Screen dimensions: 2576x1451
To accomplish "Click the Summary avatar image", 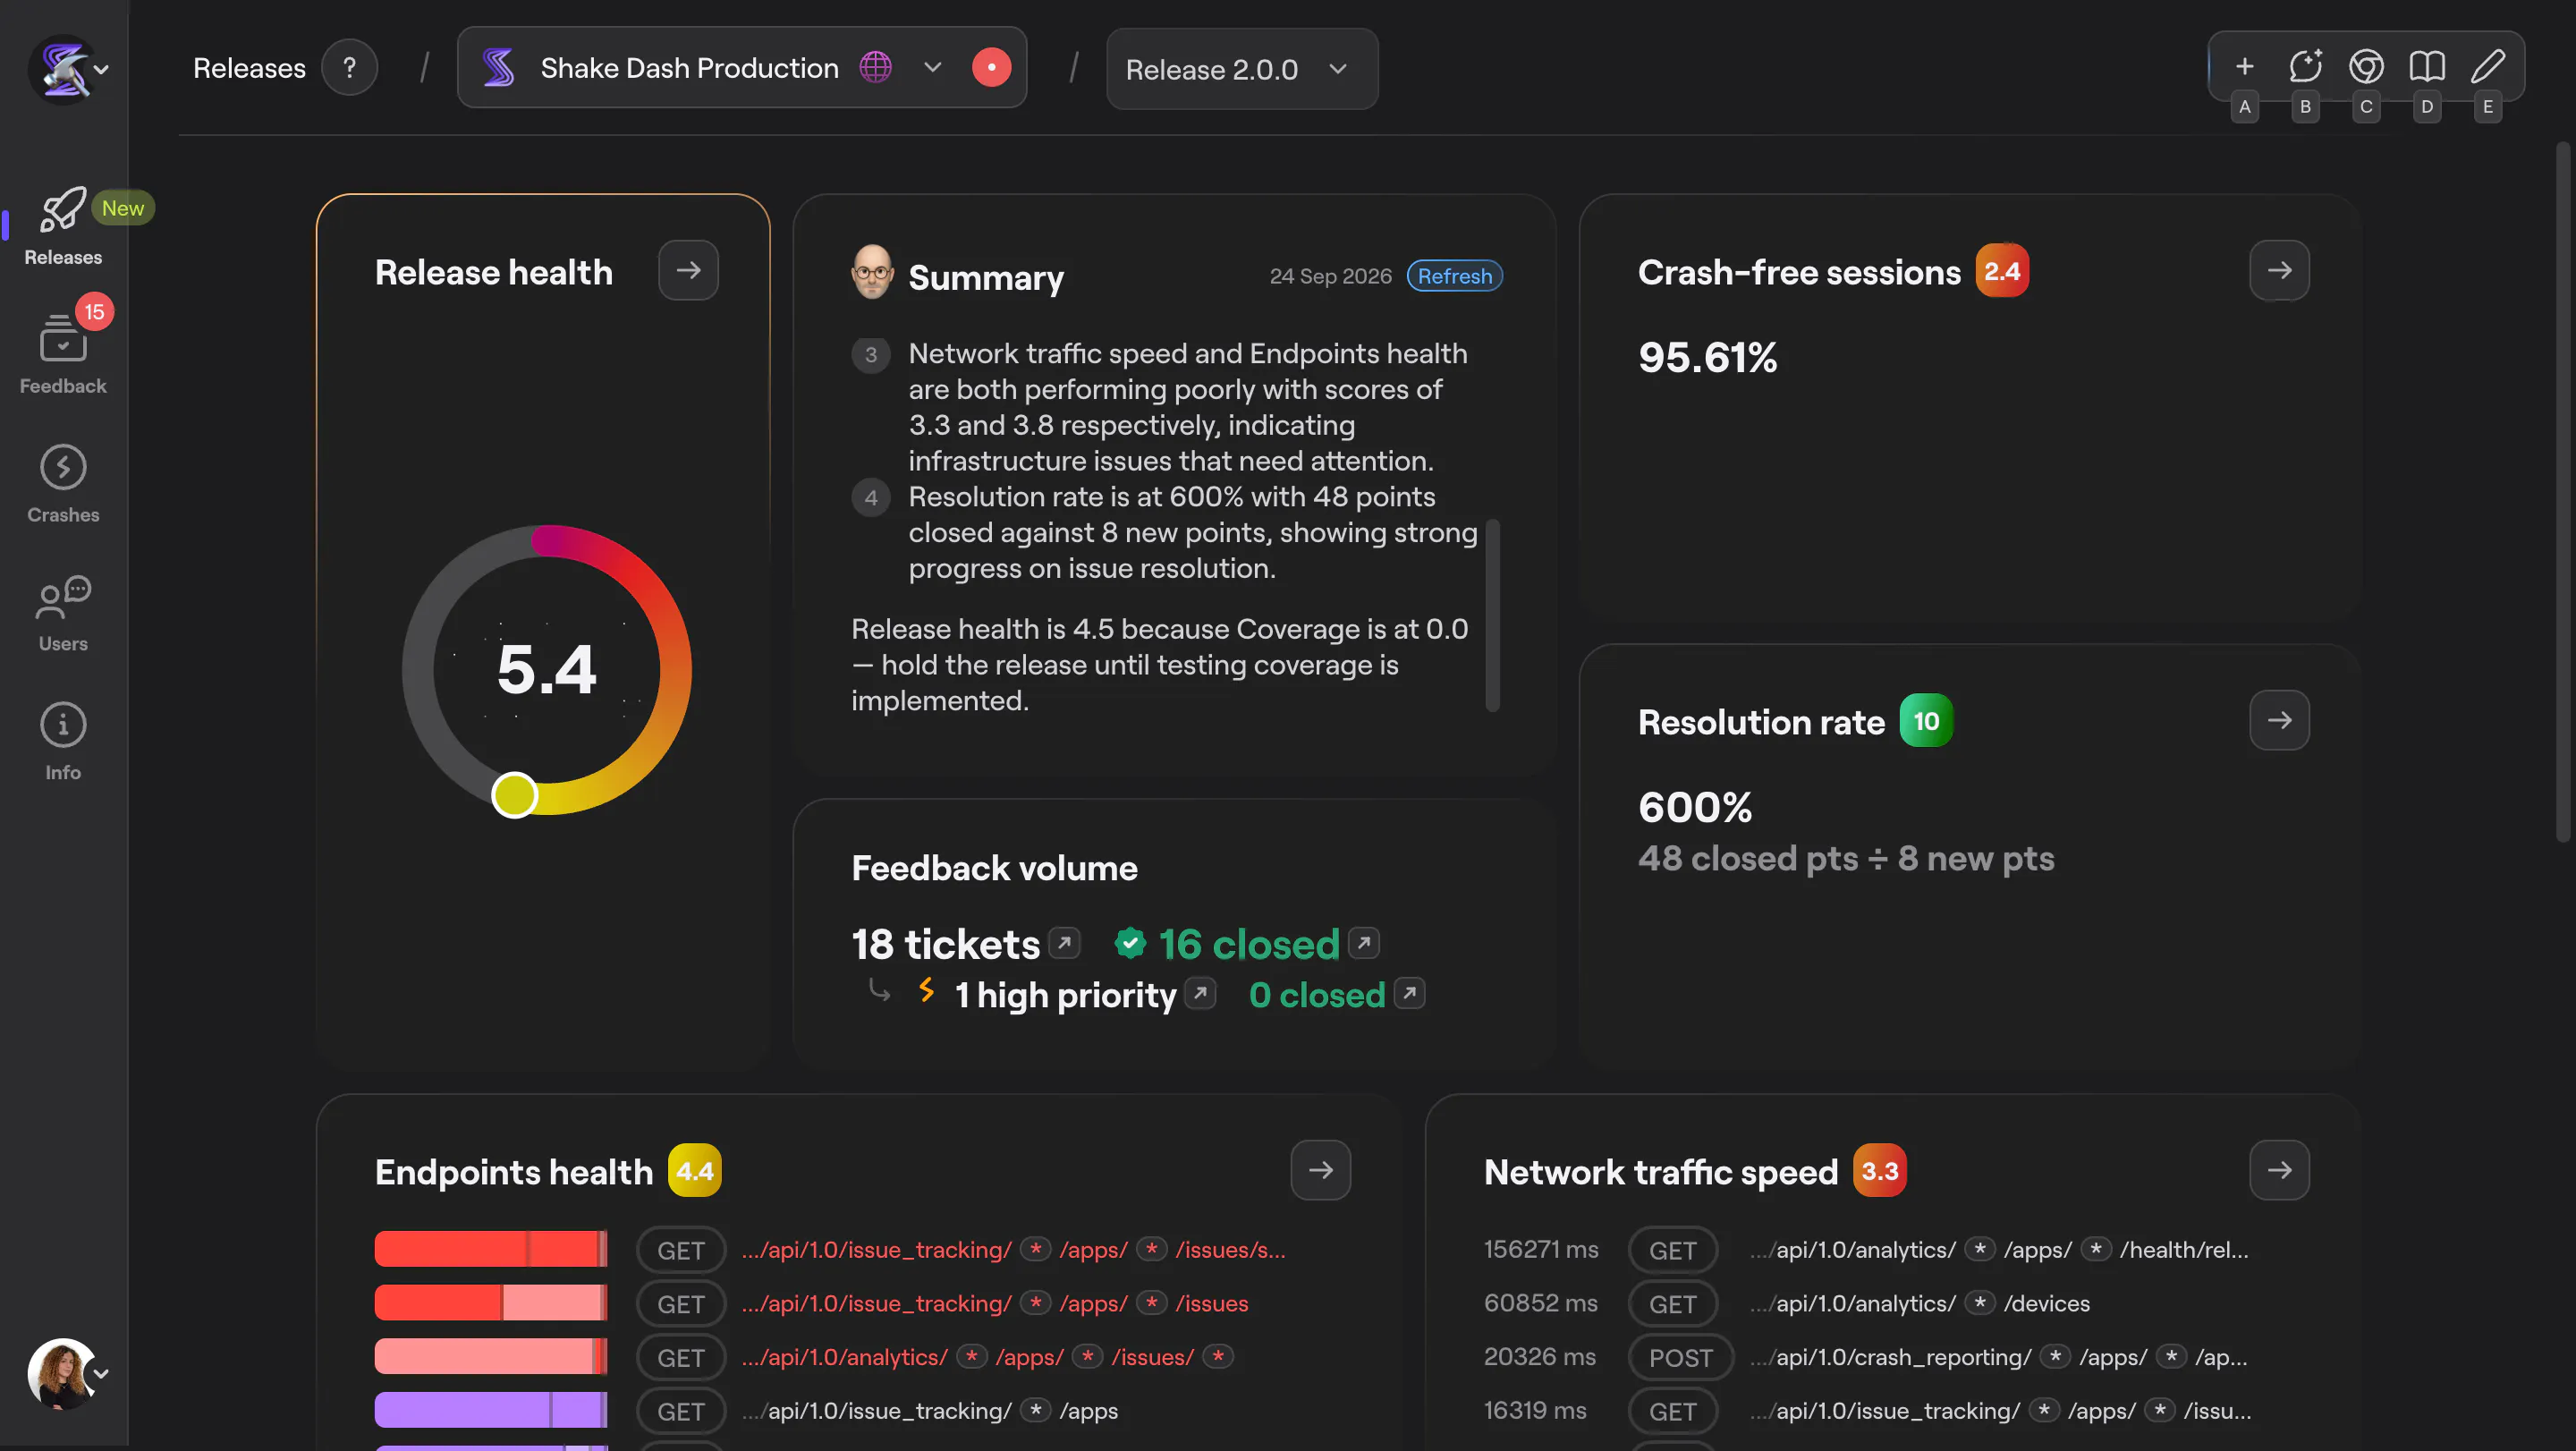I will coord(872,272).
